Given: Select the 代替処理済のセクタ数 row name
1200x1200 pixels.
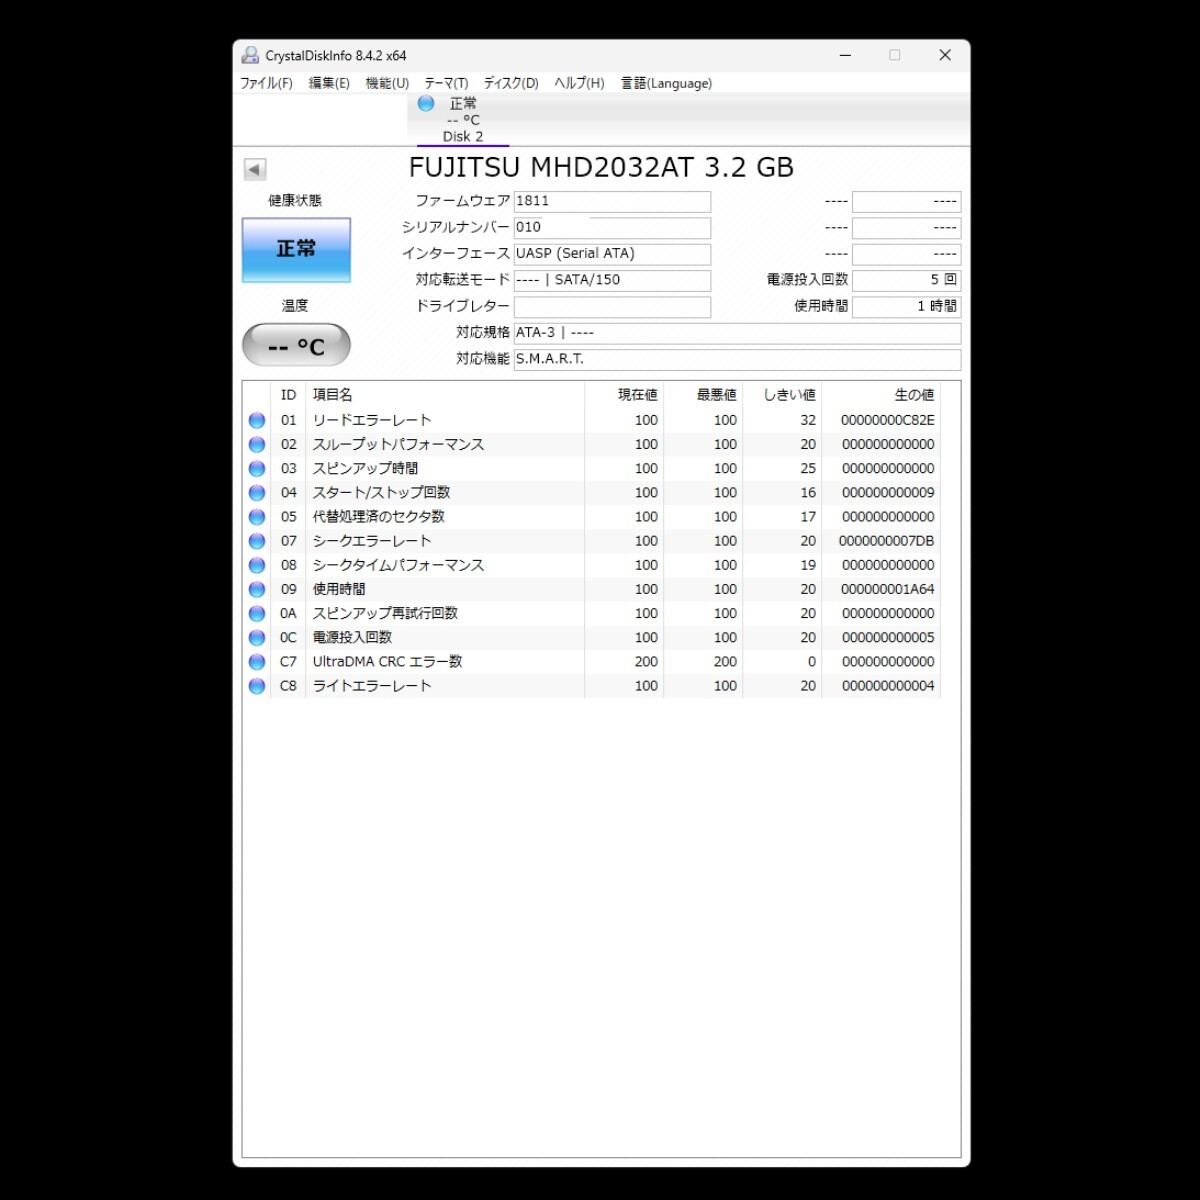Looking at the screenshot, I should 378,517.
